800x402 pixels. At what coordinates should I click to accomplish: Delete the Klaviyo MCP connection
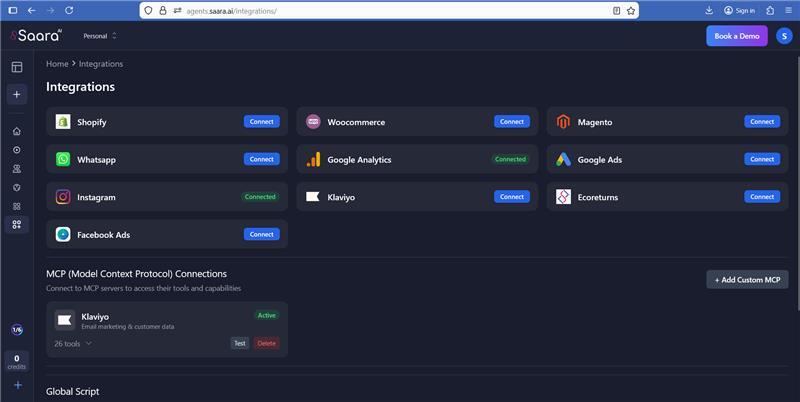pyautogui.click(x=266, y=343)
